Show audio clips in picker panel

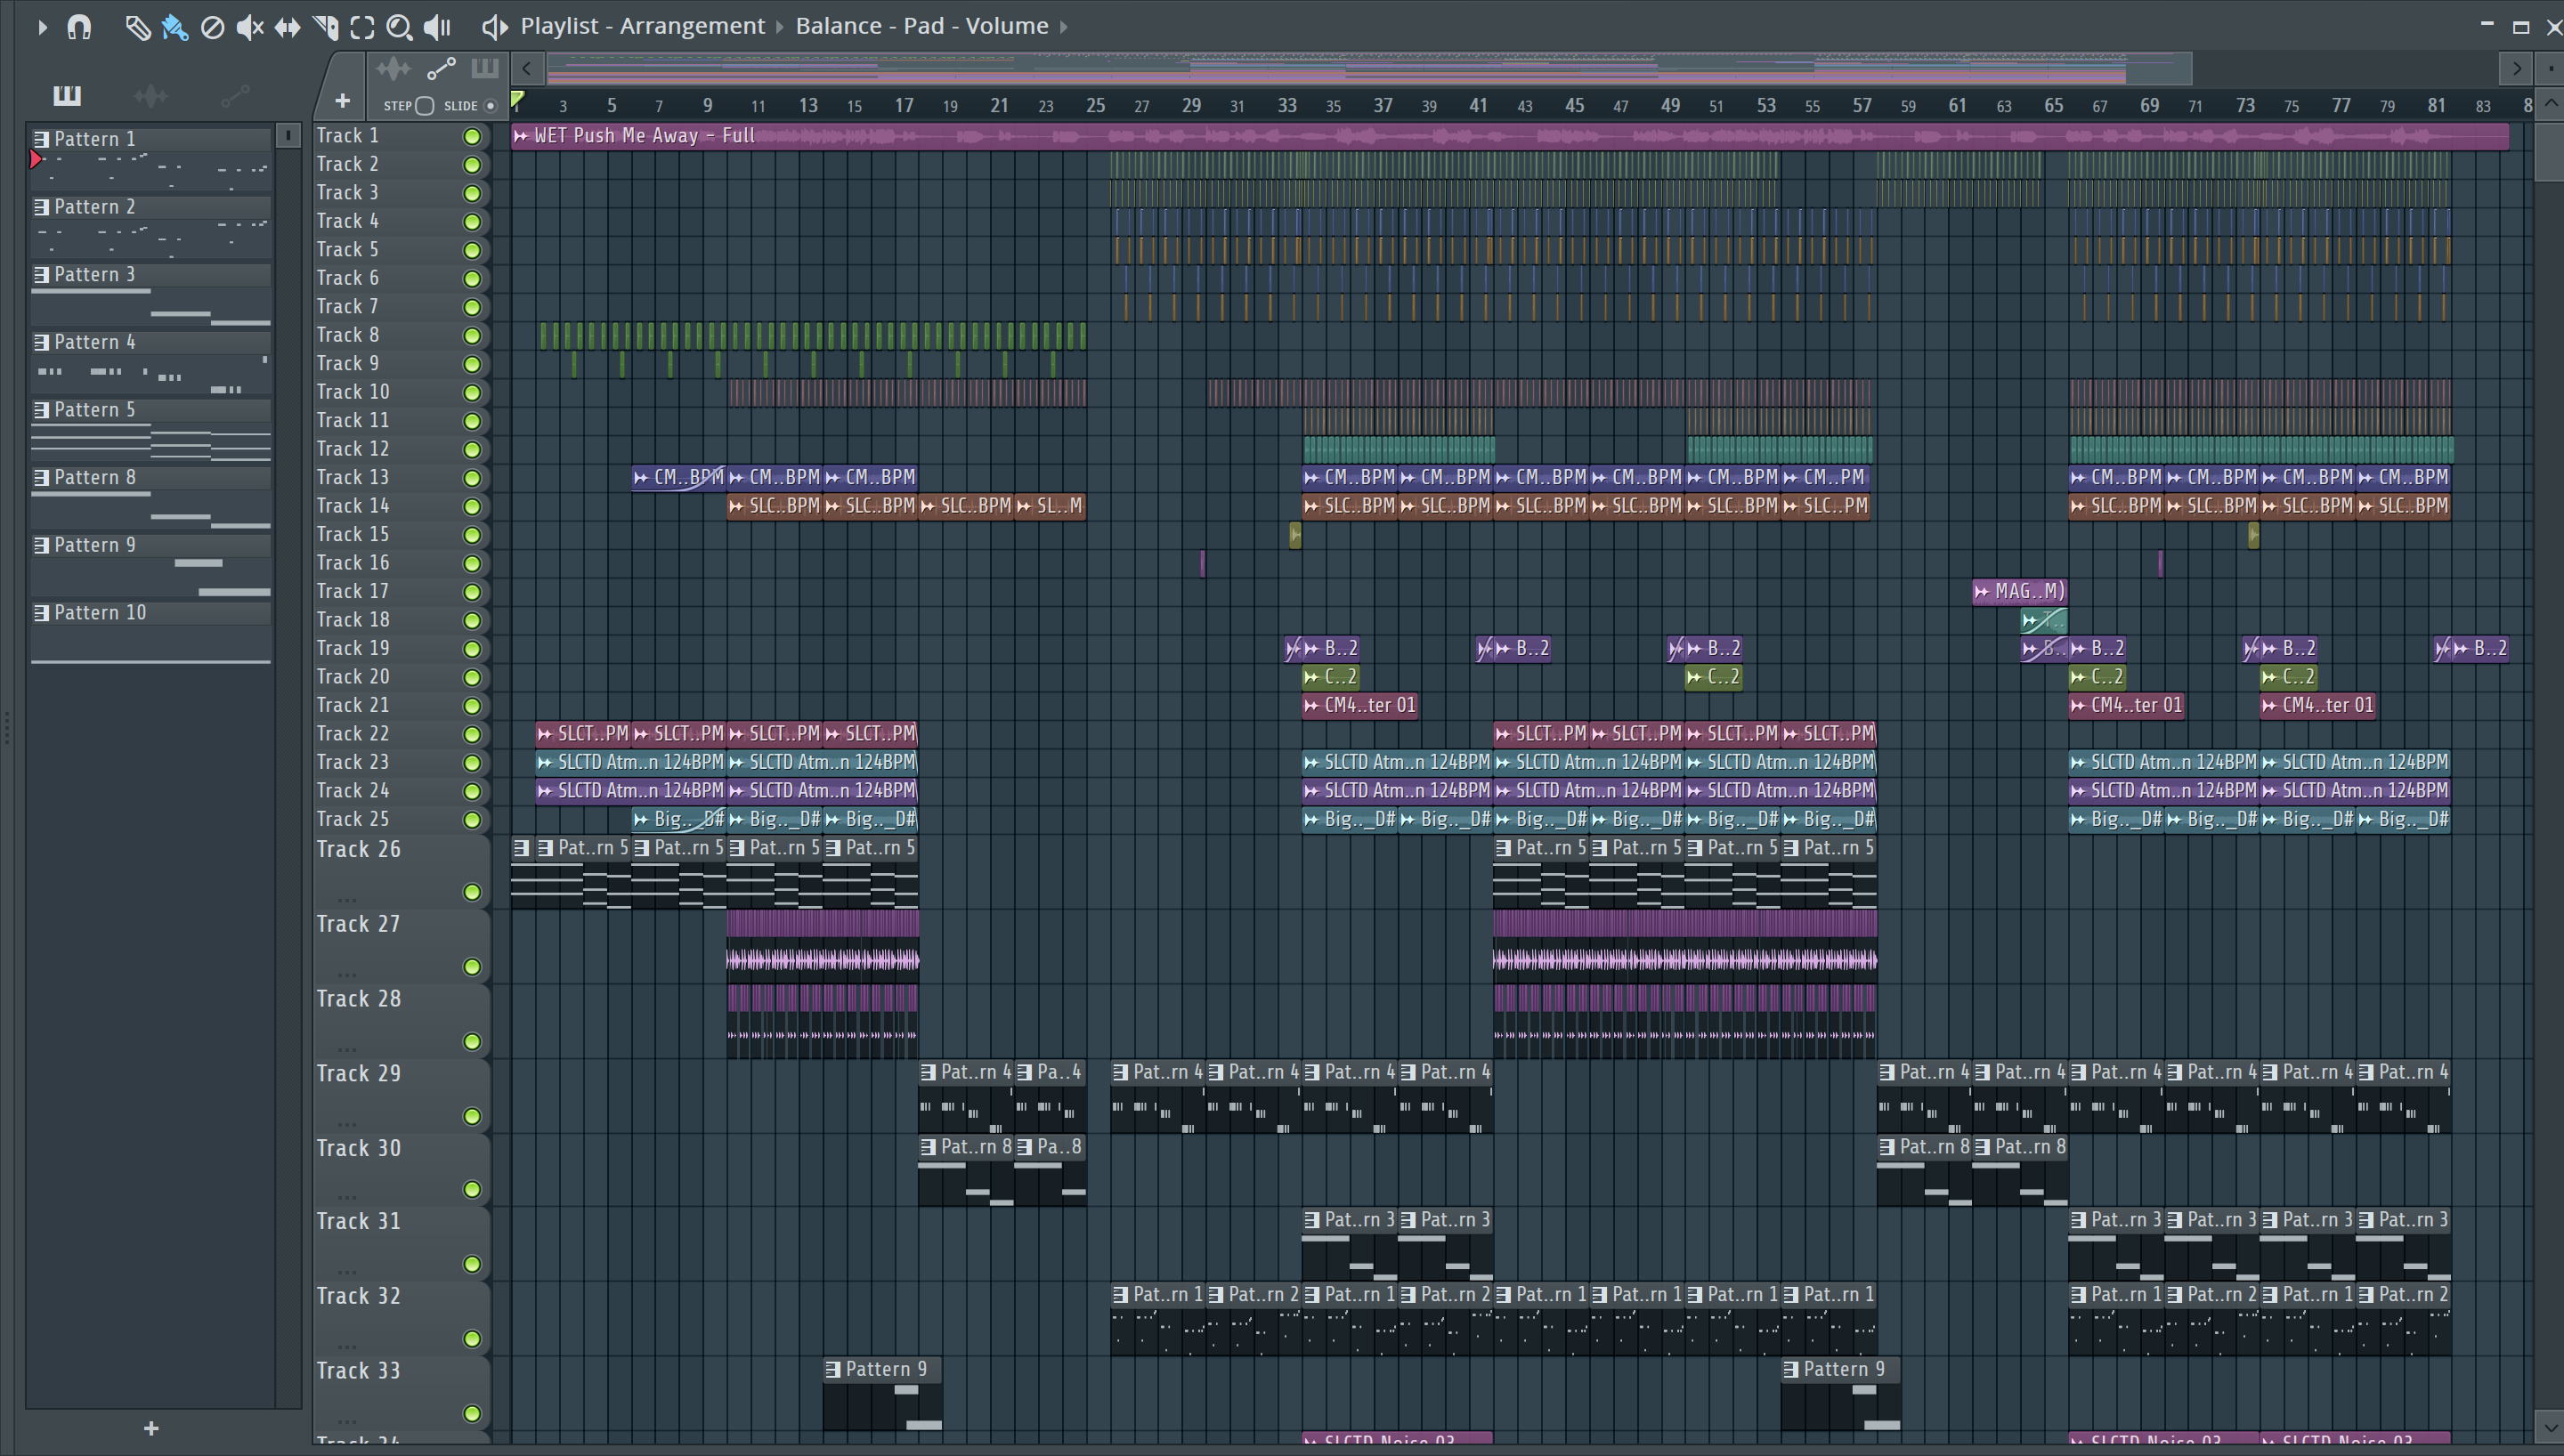tap(151, 95)
